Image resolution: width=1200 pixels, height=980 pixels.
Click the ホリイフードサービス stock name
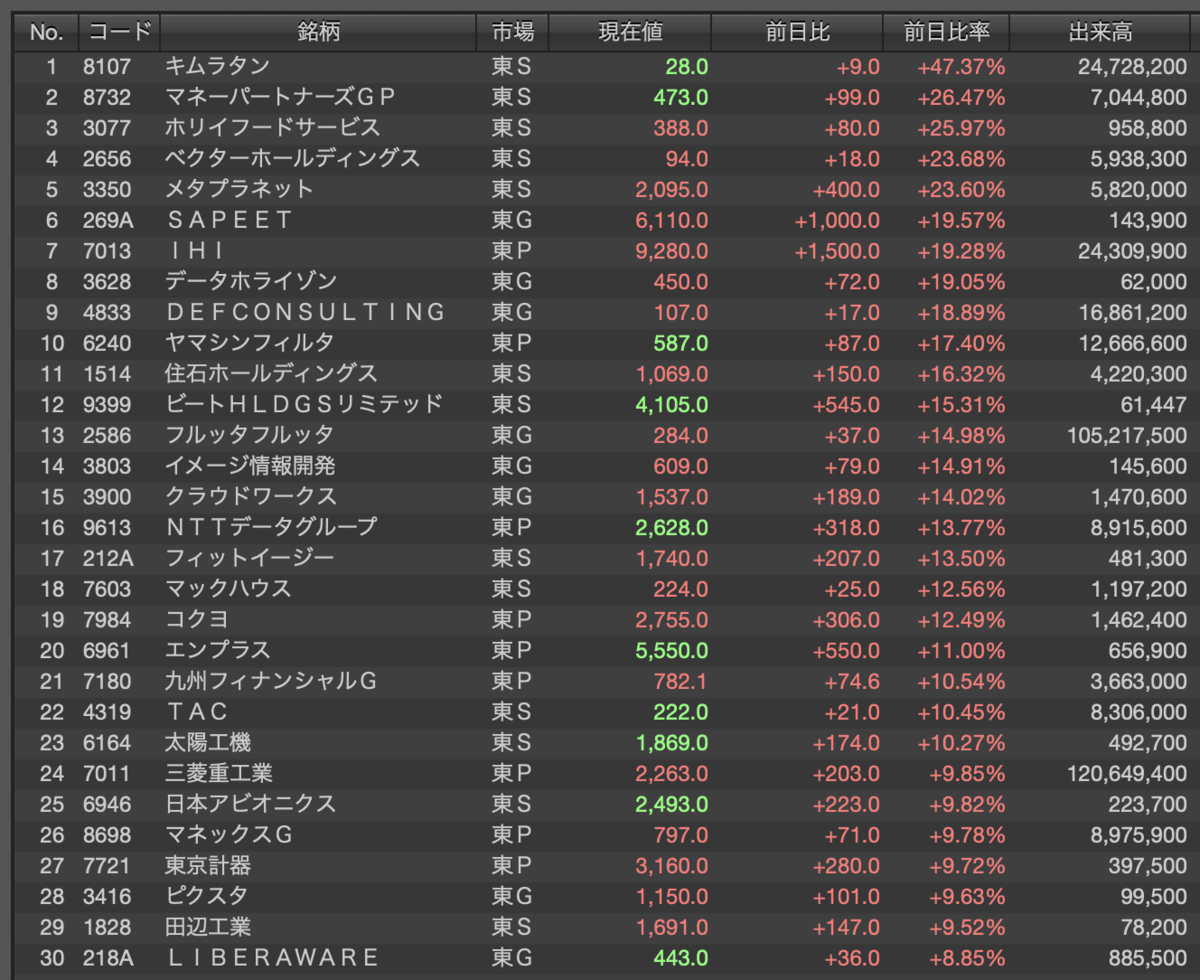pos(273,128)
